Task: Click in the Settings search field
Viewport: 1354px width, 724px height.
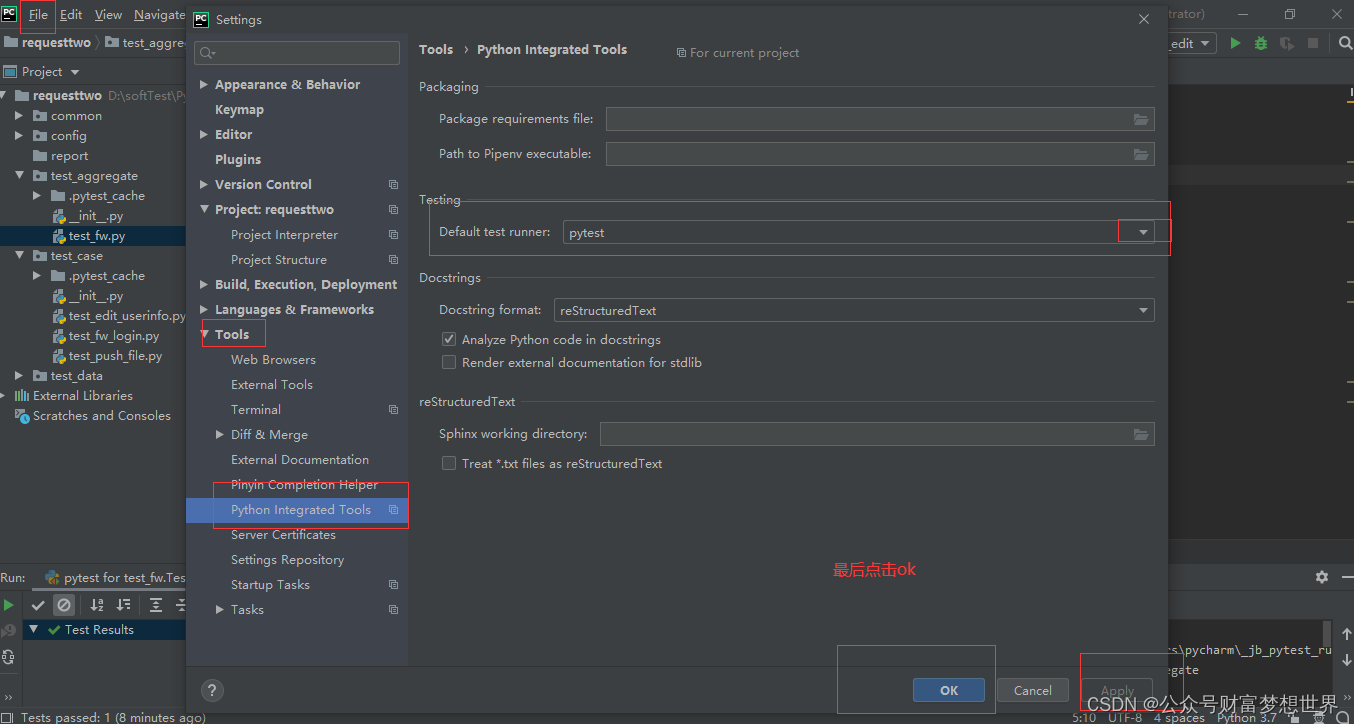Action: [297, 53]
